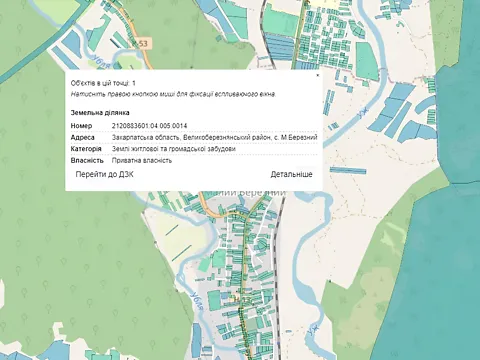Viewport: 480px width, 360px height.
Task: Click the Приватна власність ownership value
Action: point(142,160)
